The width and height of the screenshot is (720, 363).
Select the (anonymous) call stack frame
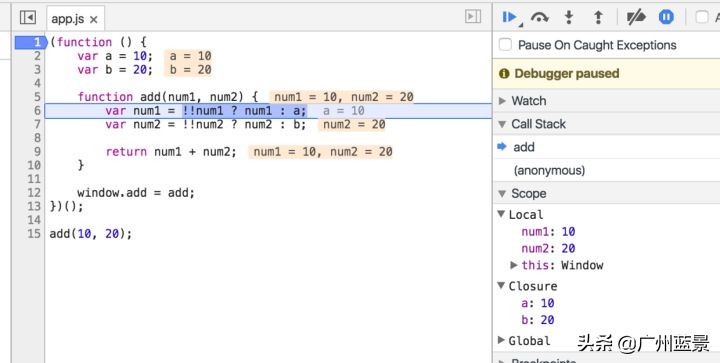pyautogui.click(x=606, y=170)
